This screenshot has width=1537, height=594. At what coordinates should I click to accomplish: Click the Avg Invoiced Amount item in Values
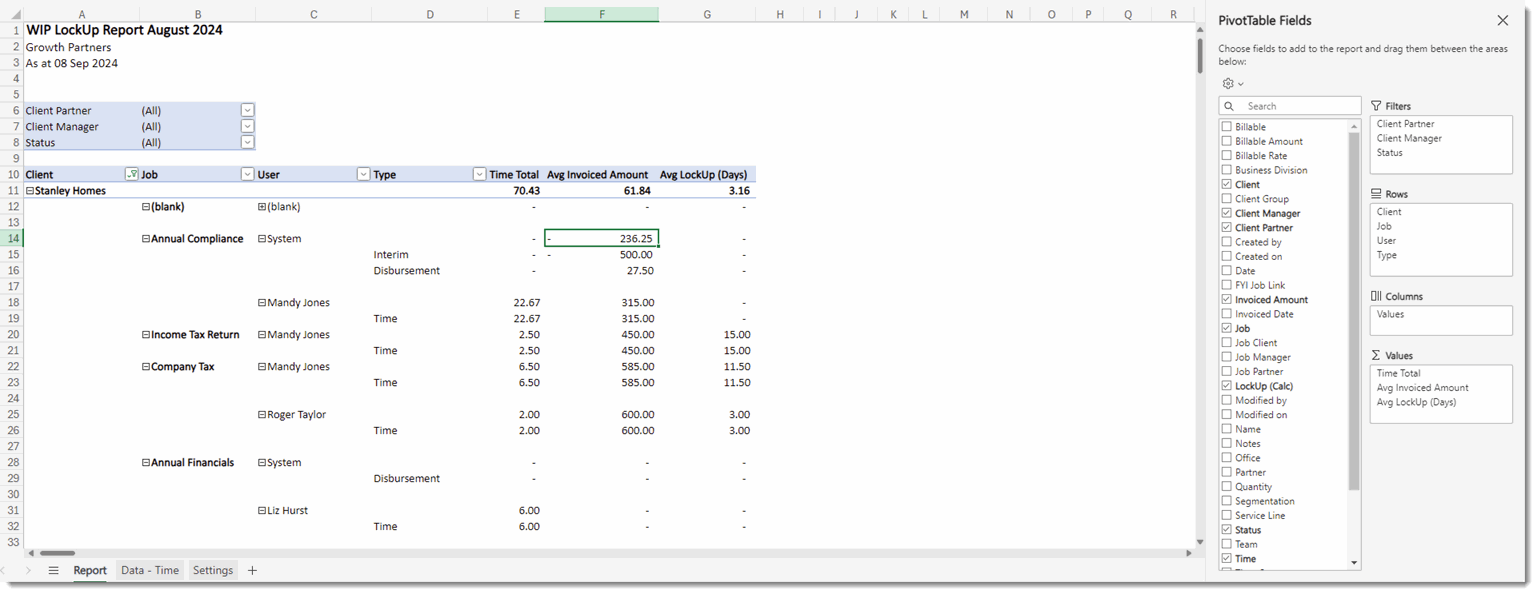click(1422, 388)
